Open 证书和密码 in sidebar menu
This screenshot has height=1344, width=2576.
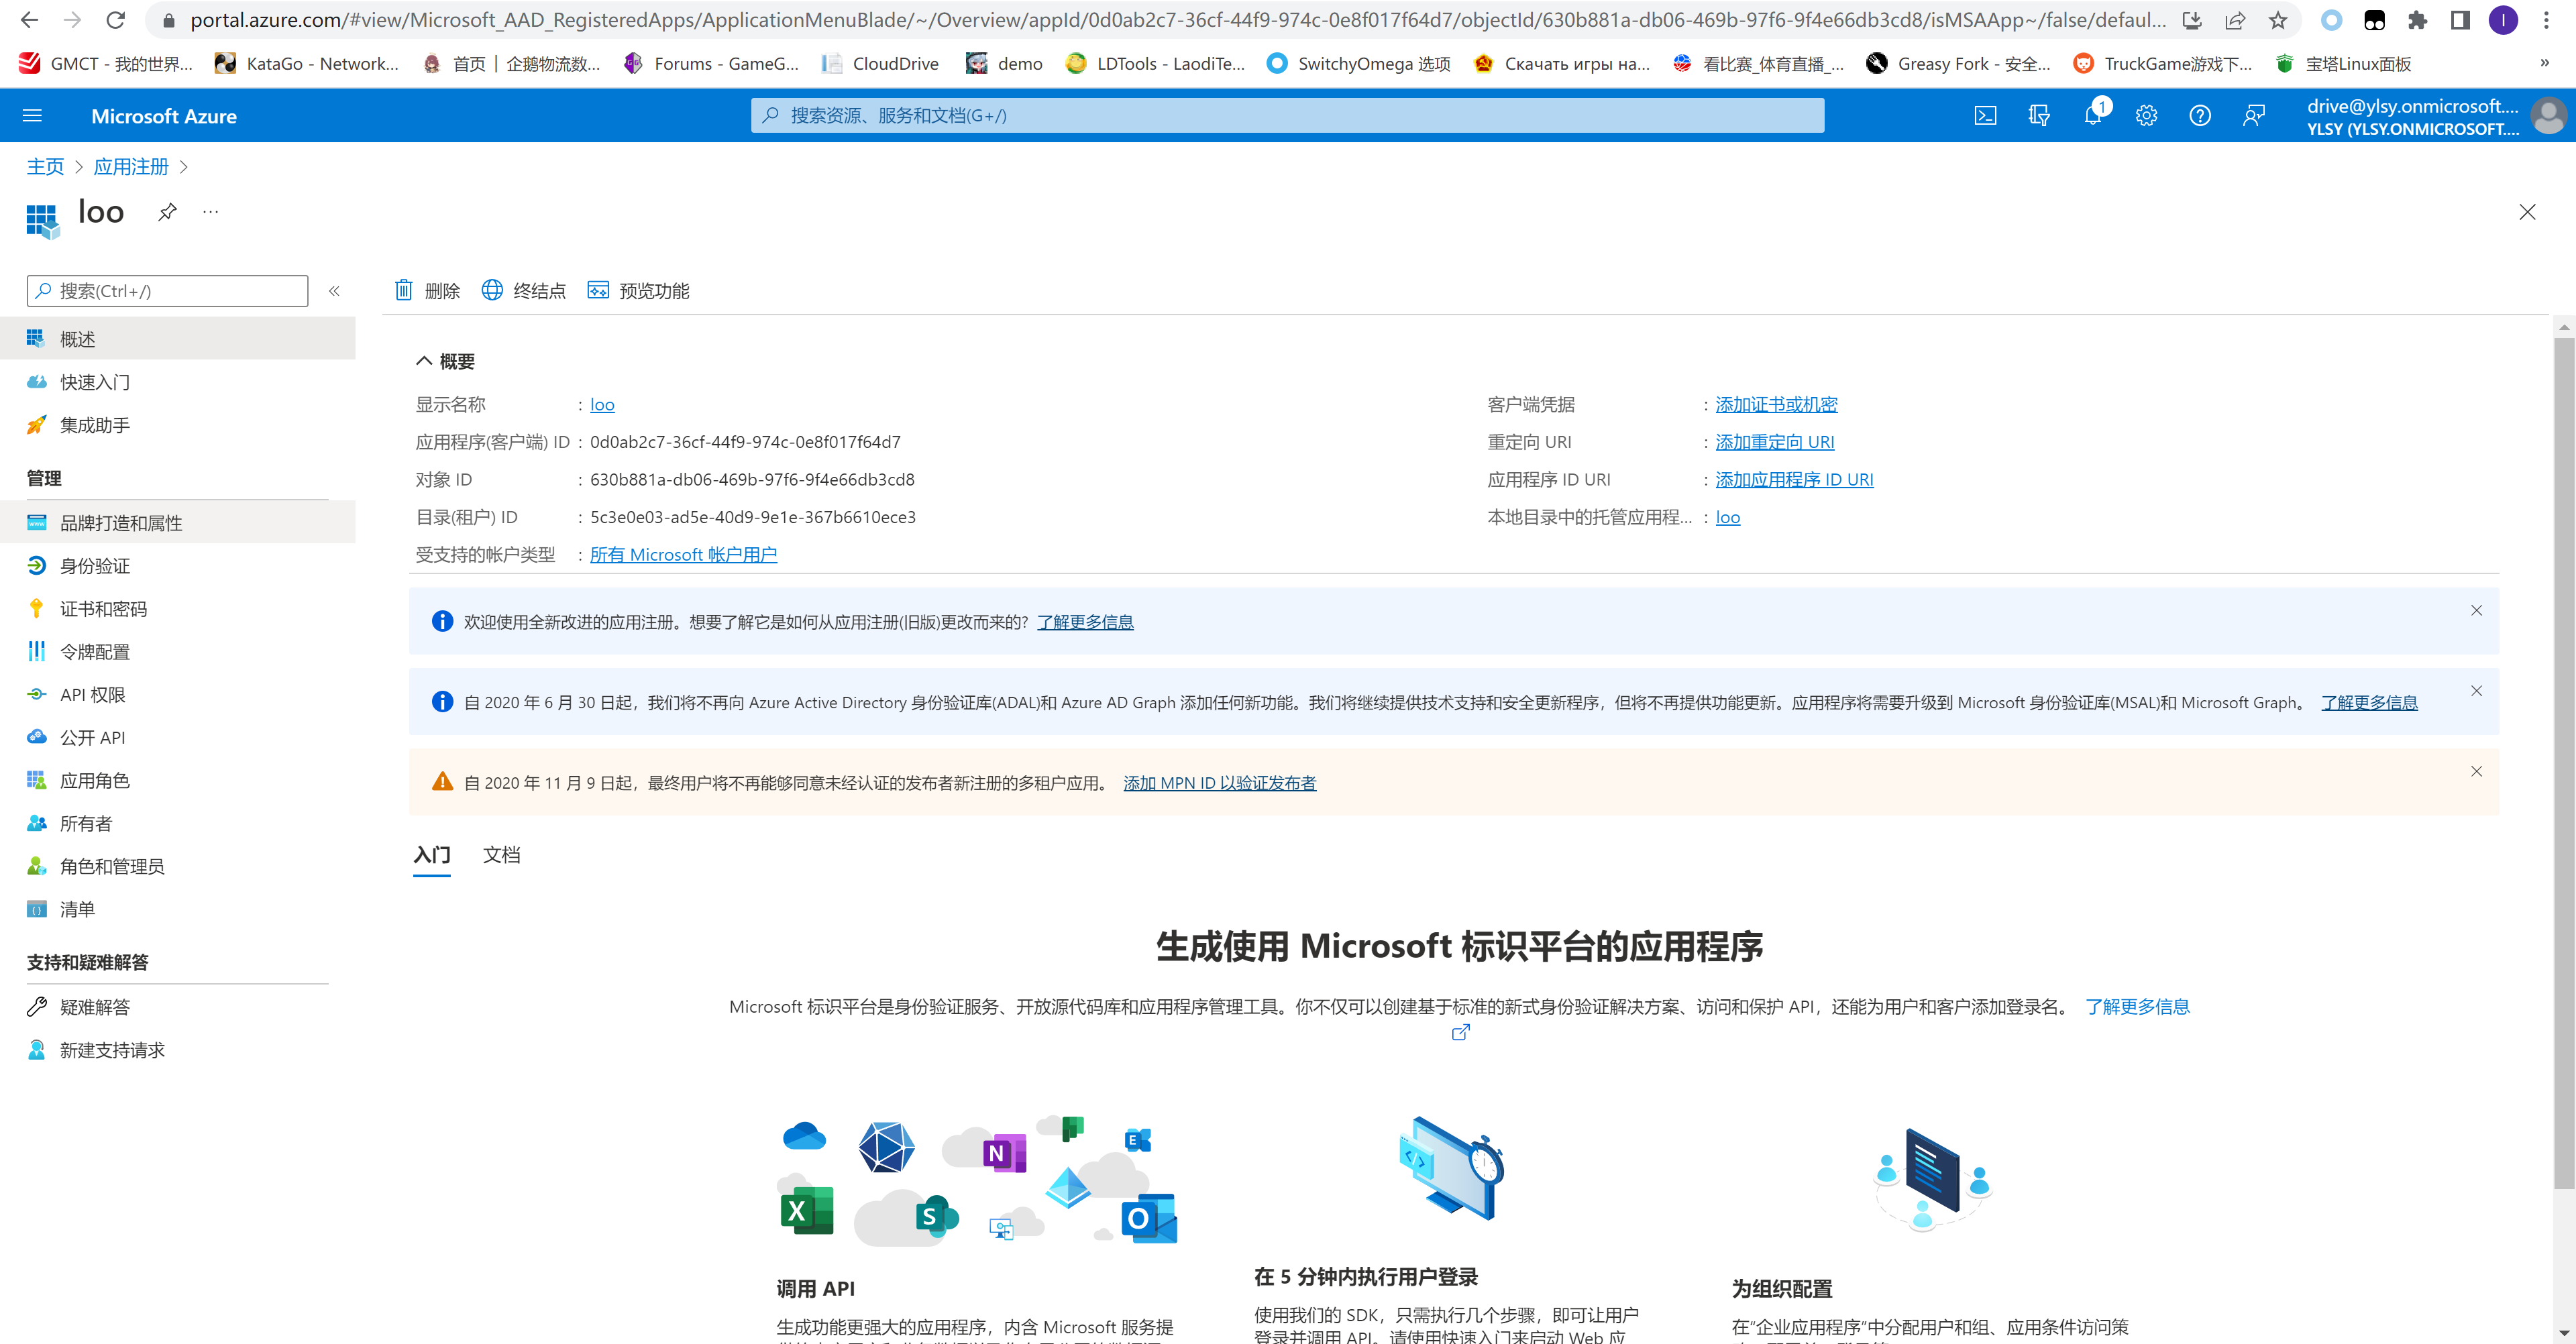coord(103,609)
